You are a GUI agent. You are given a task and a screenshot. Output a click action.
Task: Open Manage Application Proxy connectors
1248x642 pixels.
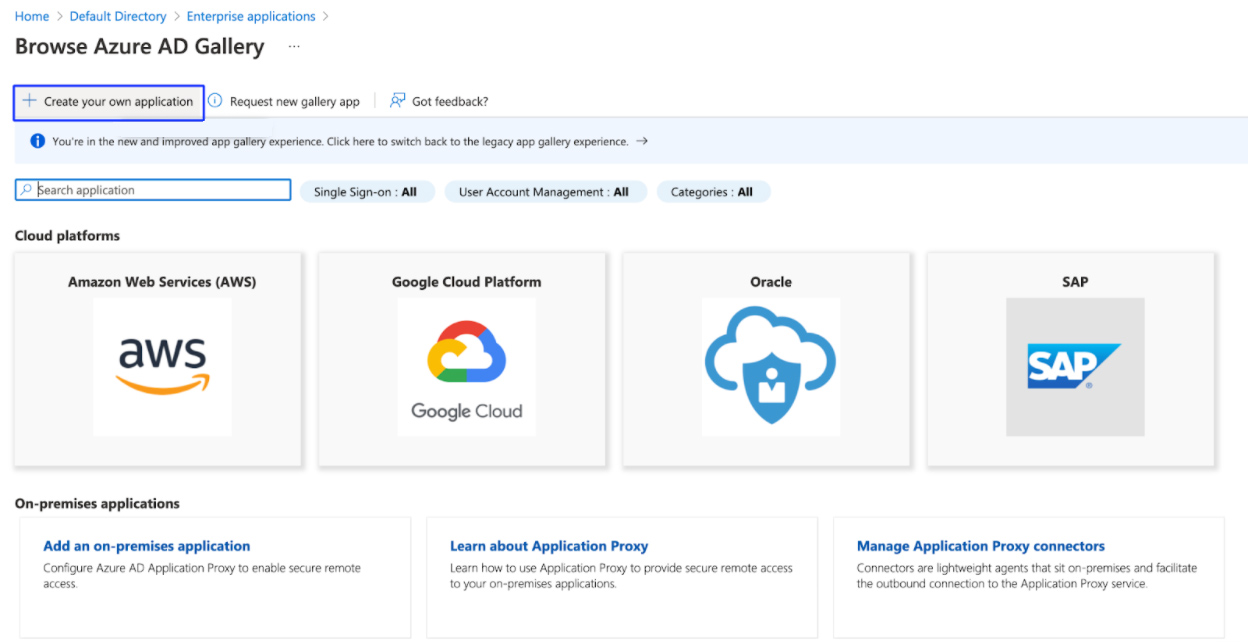tap(981, 546)
